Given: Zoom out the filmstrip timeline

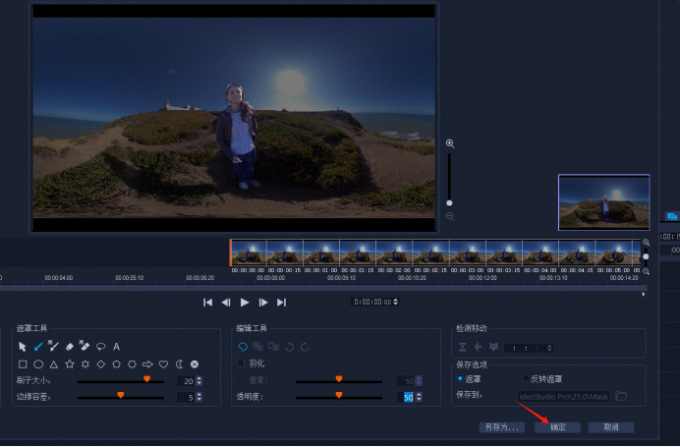Looking at the screenshot, I should (646, 272).
